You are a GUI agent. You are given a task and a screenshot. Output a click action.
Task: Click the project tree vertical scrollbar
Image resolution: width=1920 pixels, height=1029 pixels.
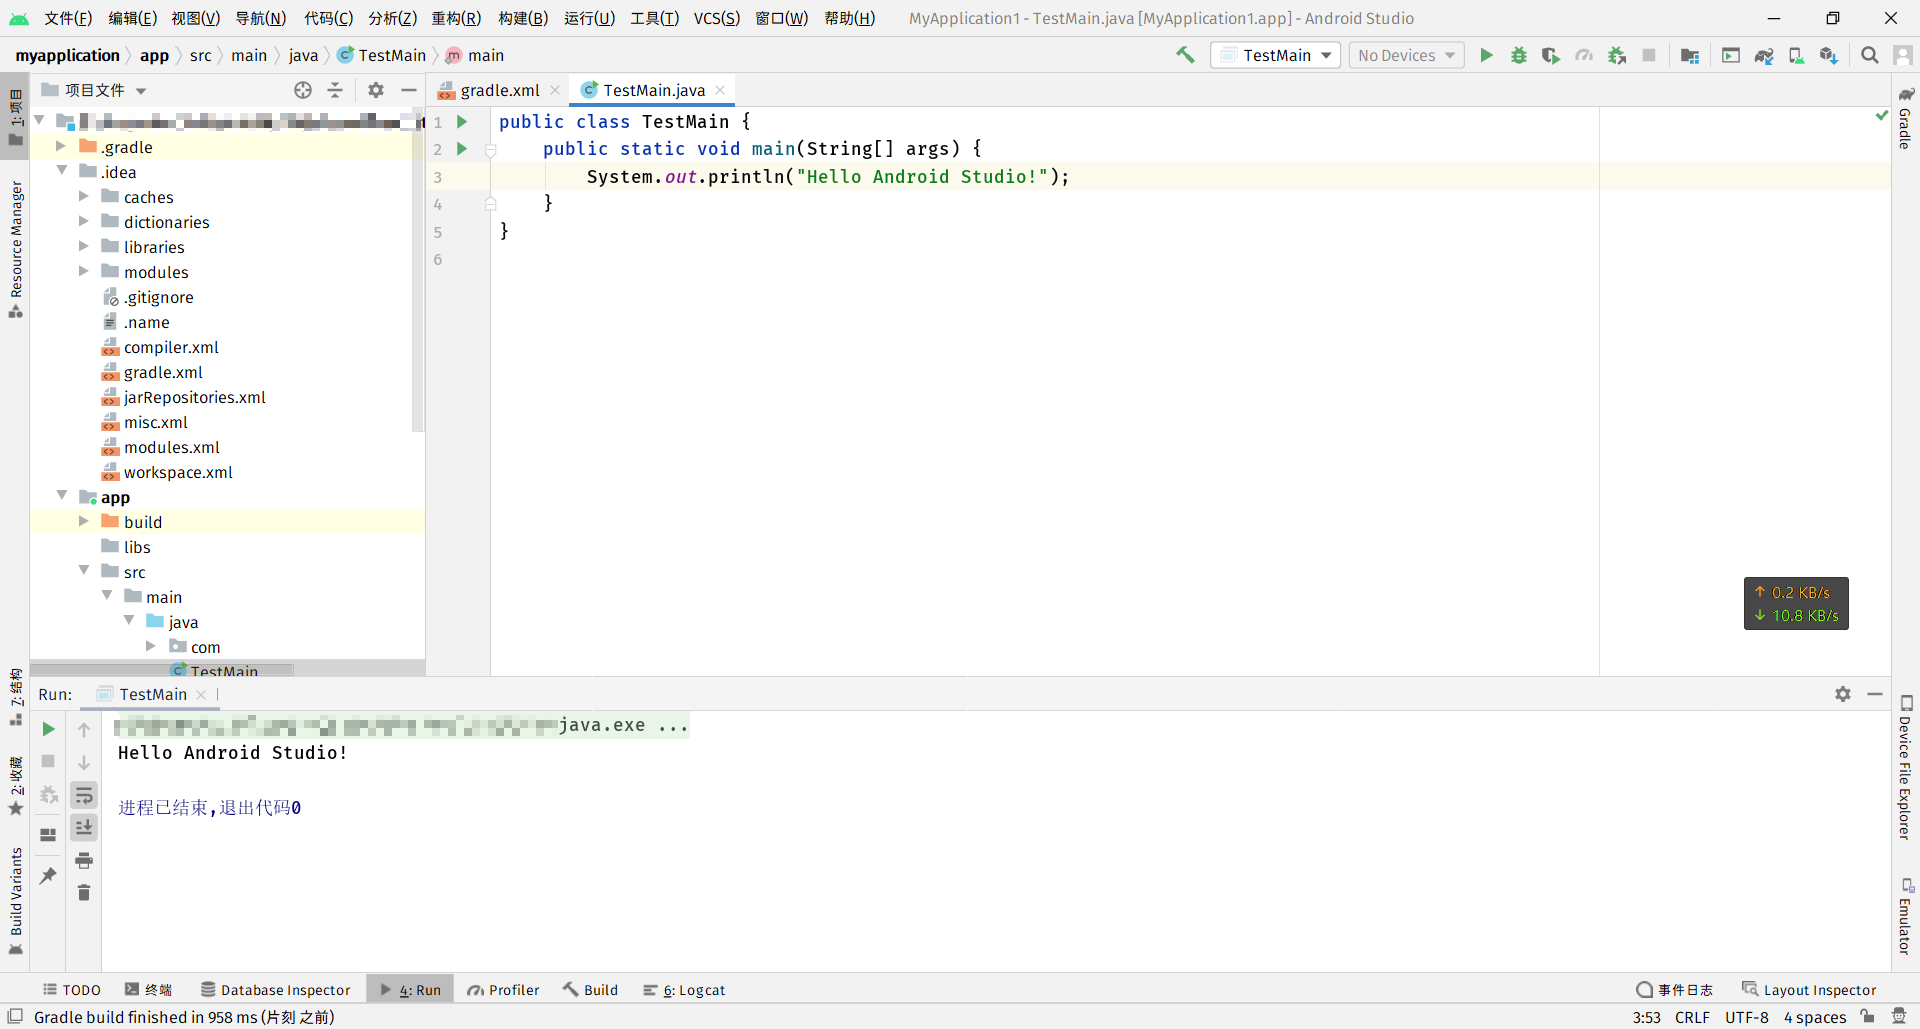[418, 270]
